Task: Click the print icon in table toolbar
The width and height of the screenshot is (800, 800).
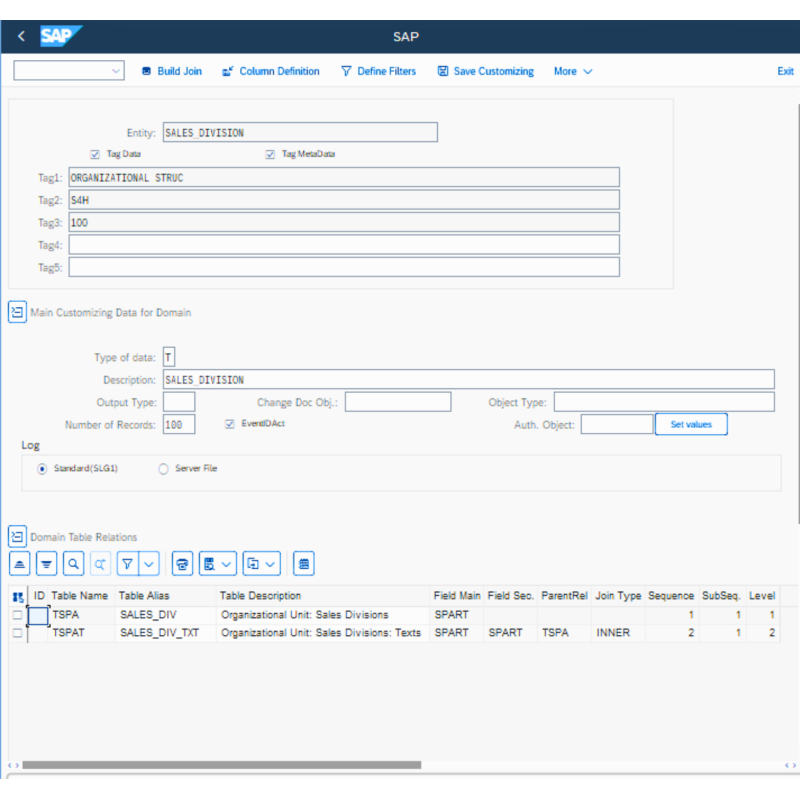Action: point(182,564)
